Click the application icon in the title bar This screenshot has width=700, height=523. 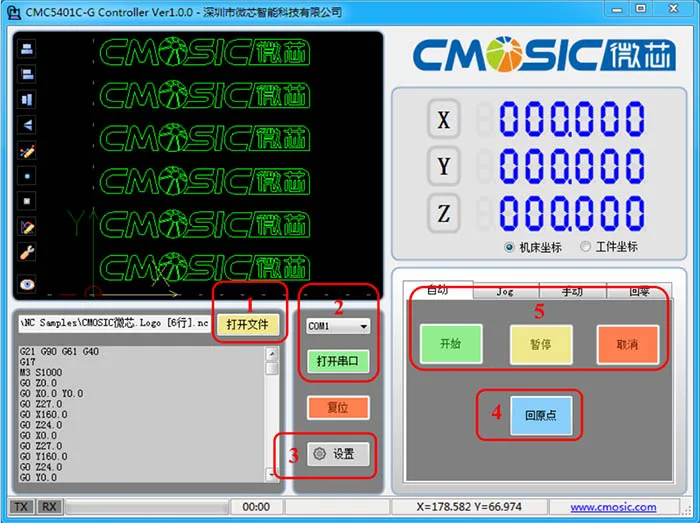coord(14,12)
